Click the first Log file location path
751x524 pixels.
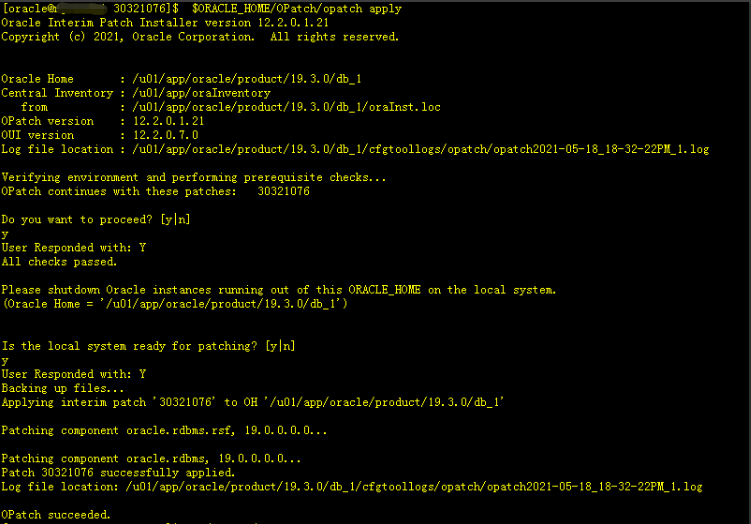coord(421,149)
